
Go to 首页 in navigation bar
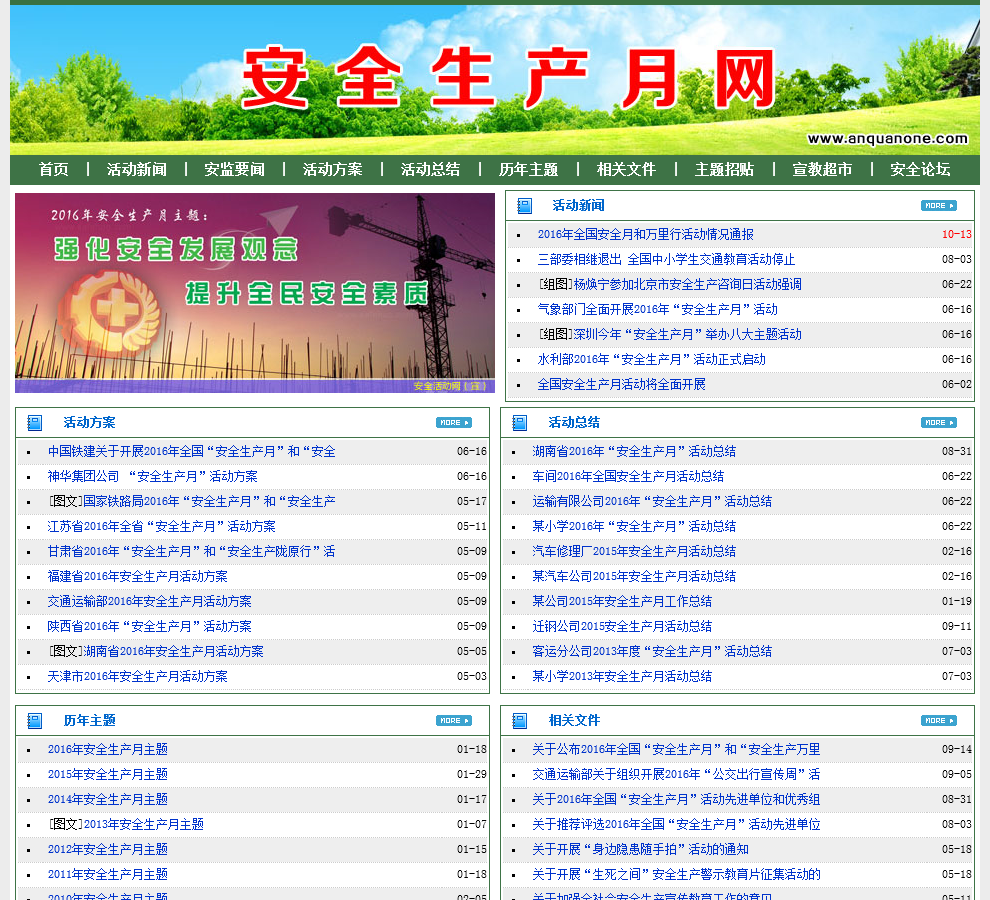point(54,169)
